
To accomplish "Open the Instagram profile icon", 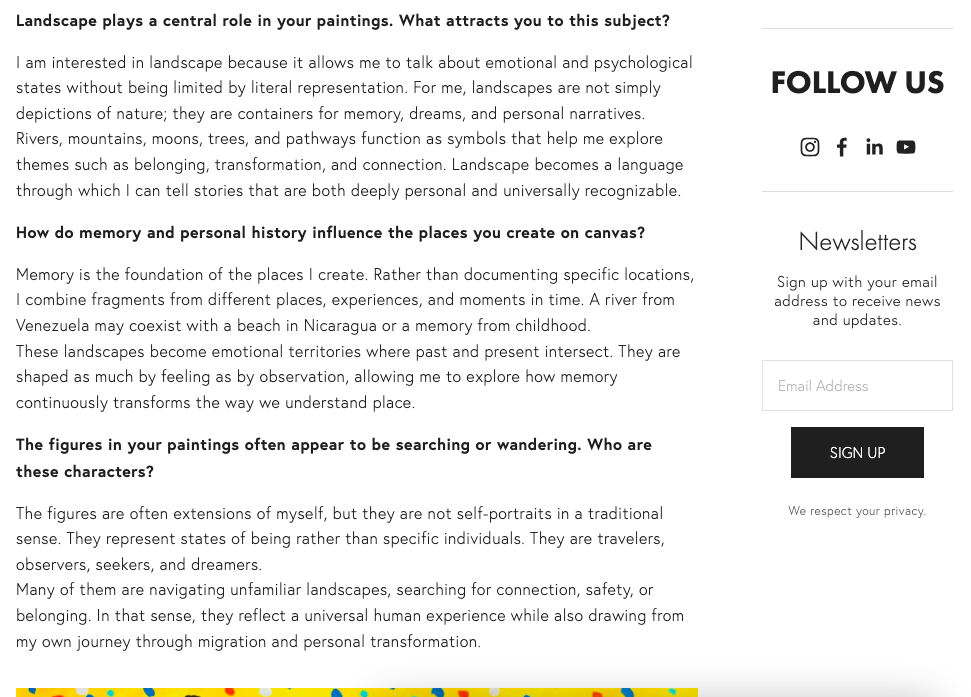I will [x=809, y=147].
